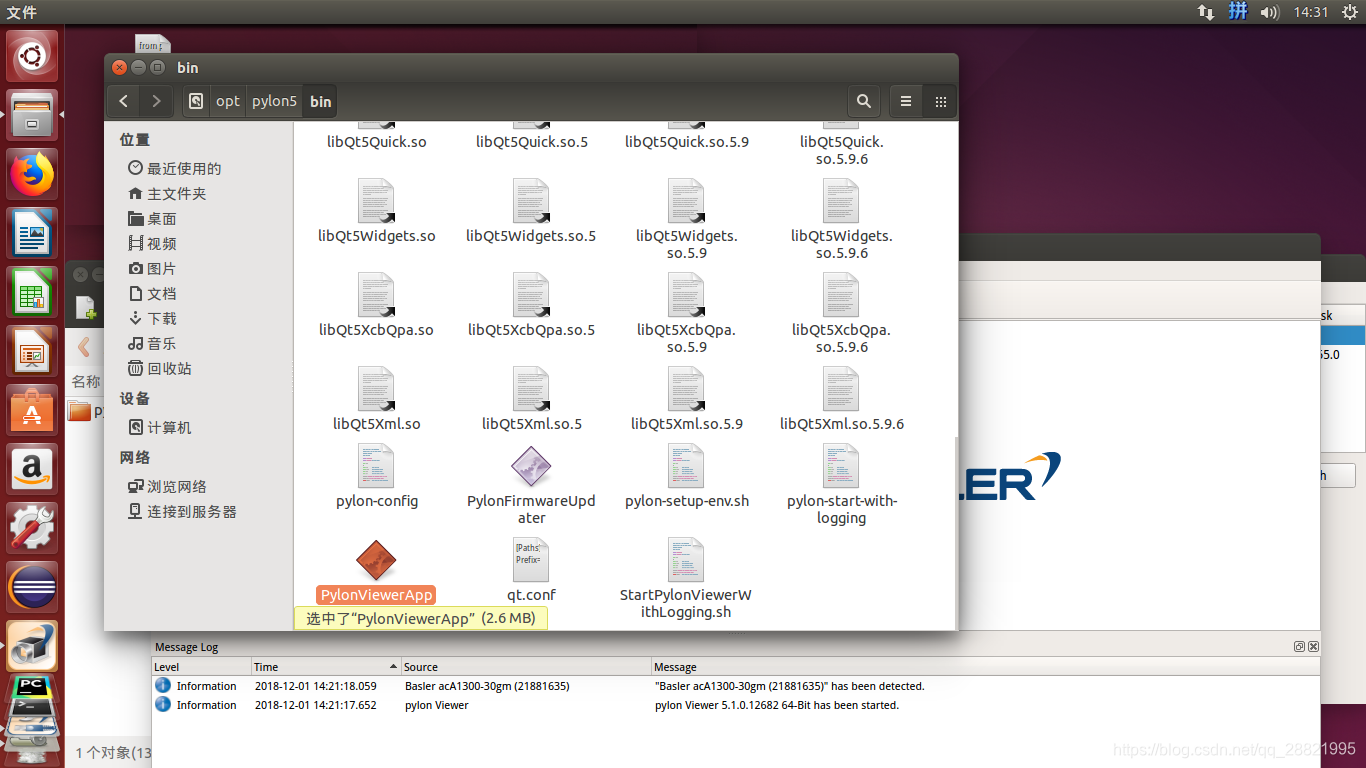The image size is (1366, 768).
Task: Select the pylon-setup-env.sh script
Action: 686,467
